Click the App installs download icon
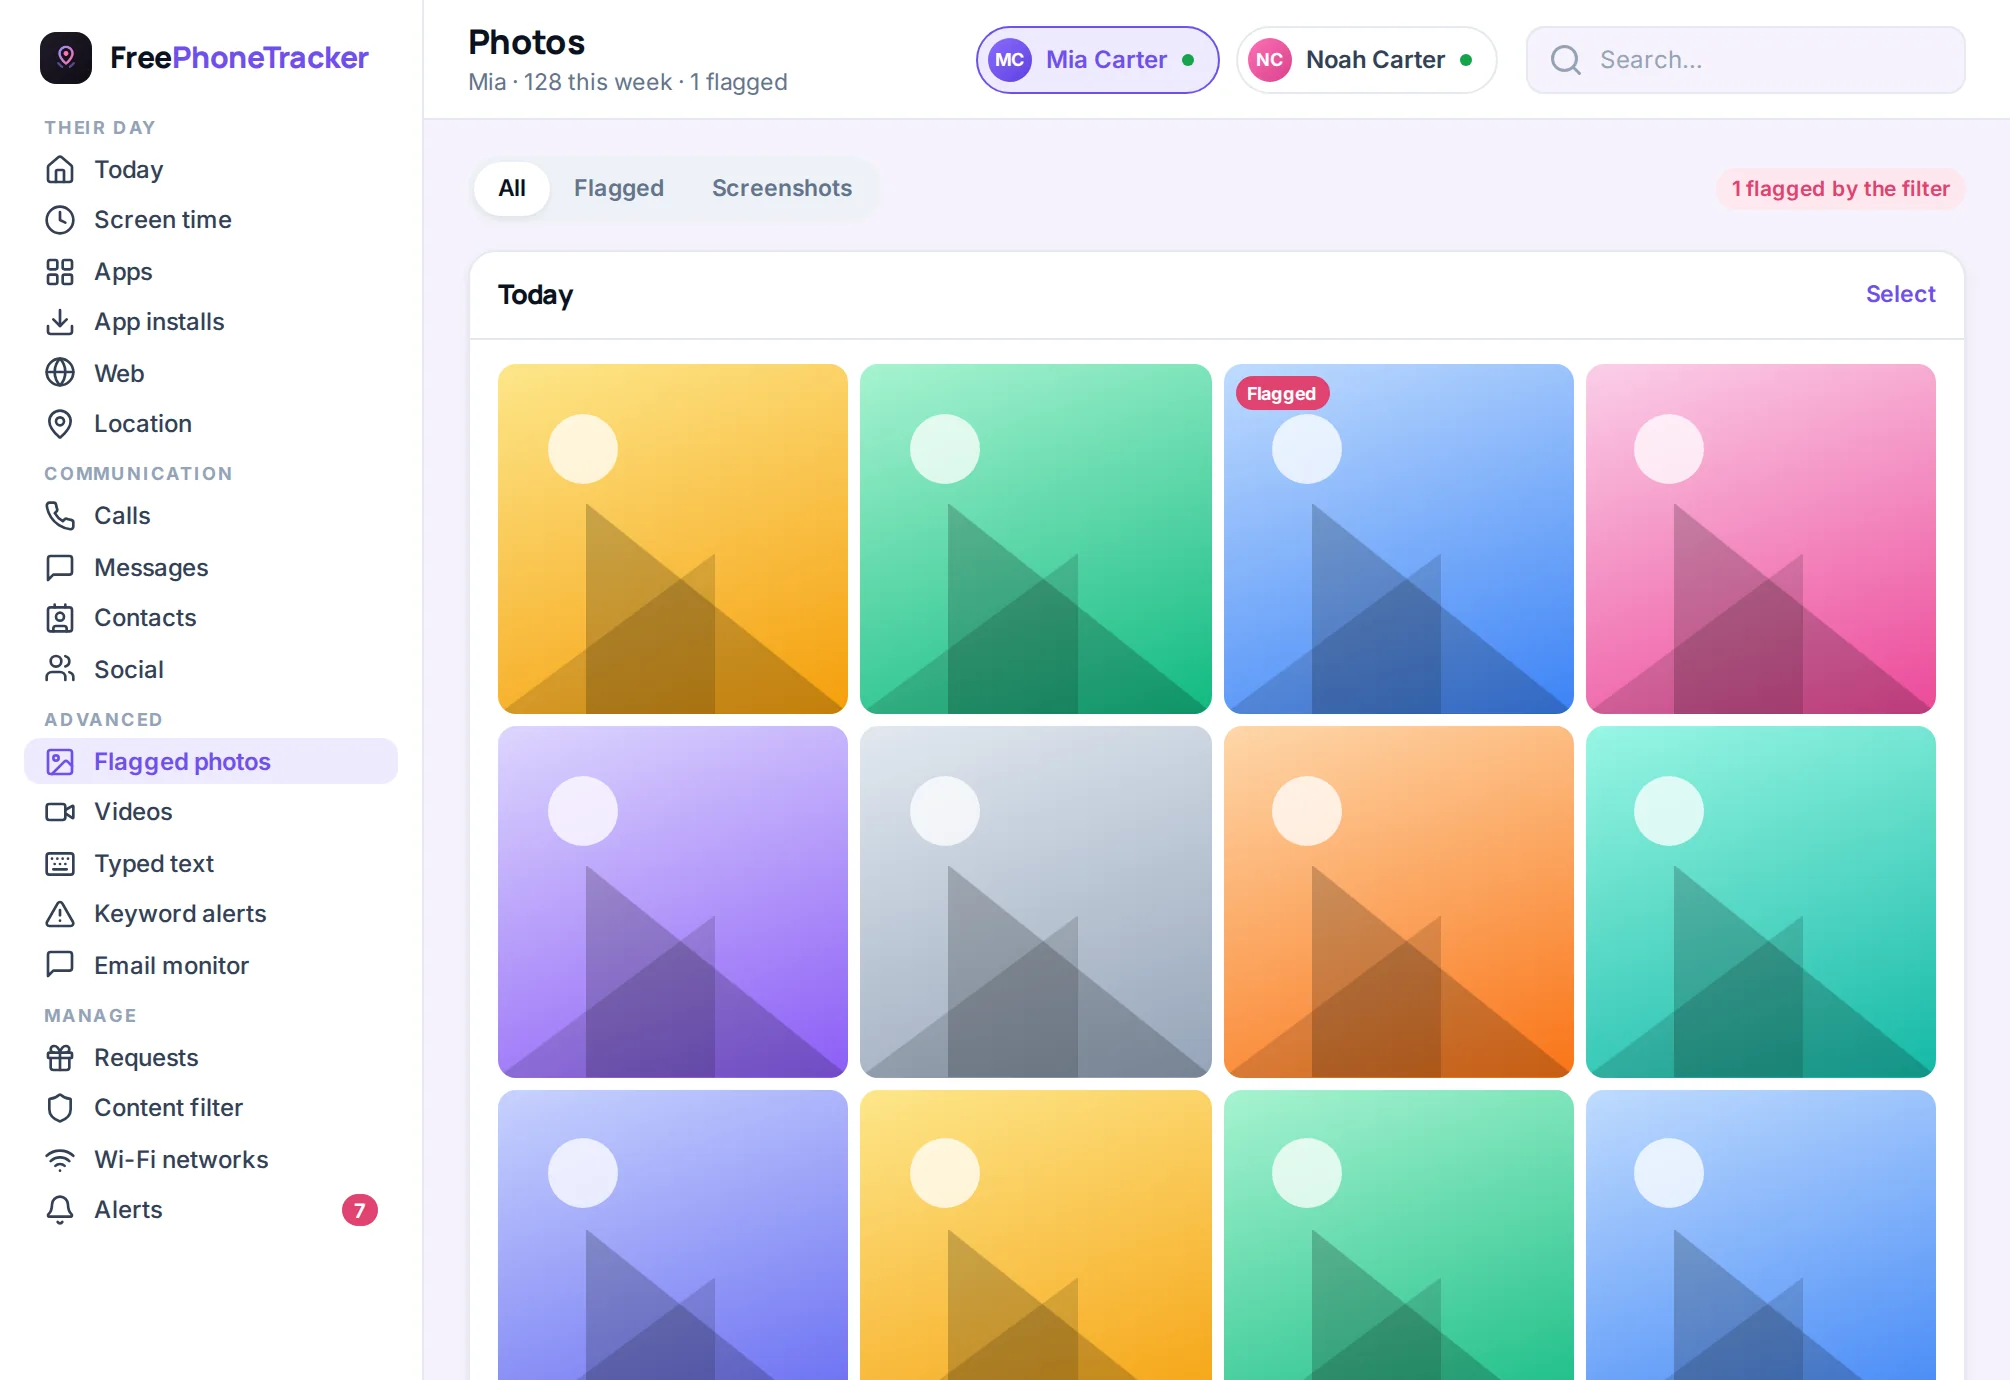 click(x=60, y=322)
